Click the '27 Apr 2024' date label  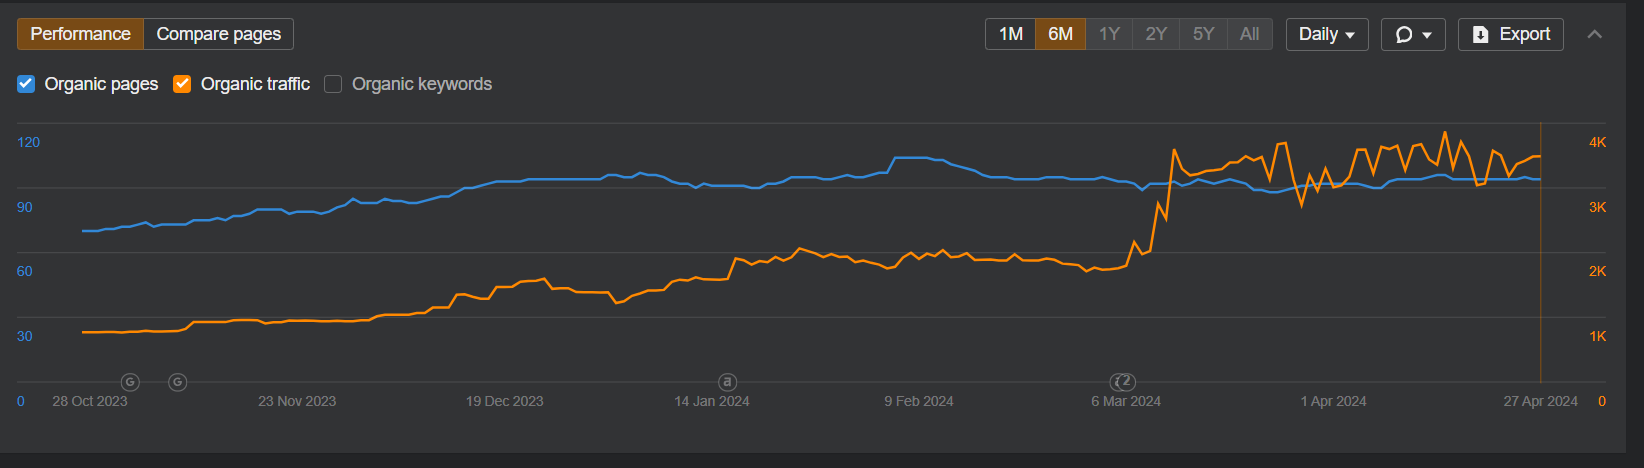1540,401
